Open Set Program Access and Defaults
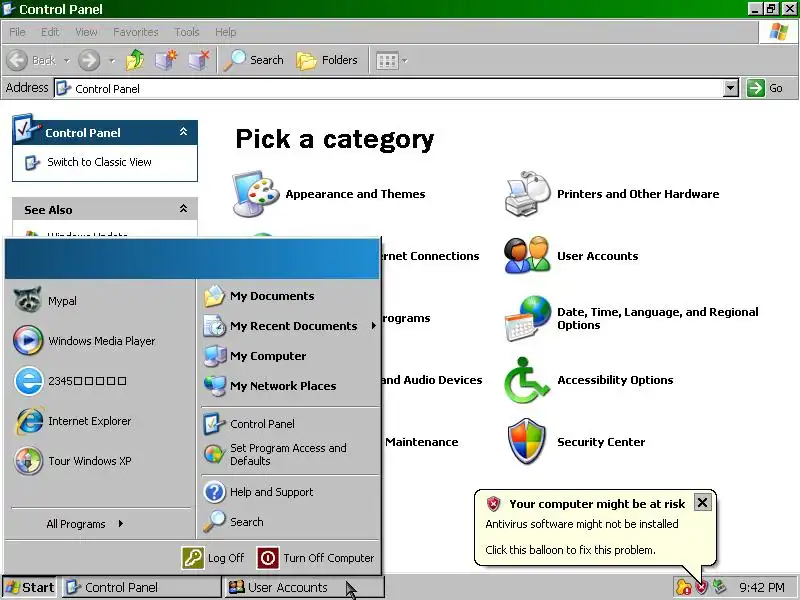Viewport: 800px width, 600px height. pos(290,454)
